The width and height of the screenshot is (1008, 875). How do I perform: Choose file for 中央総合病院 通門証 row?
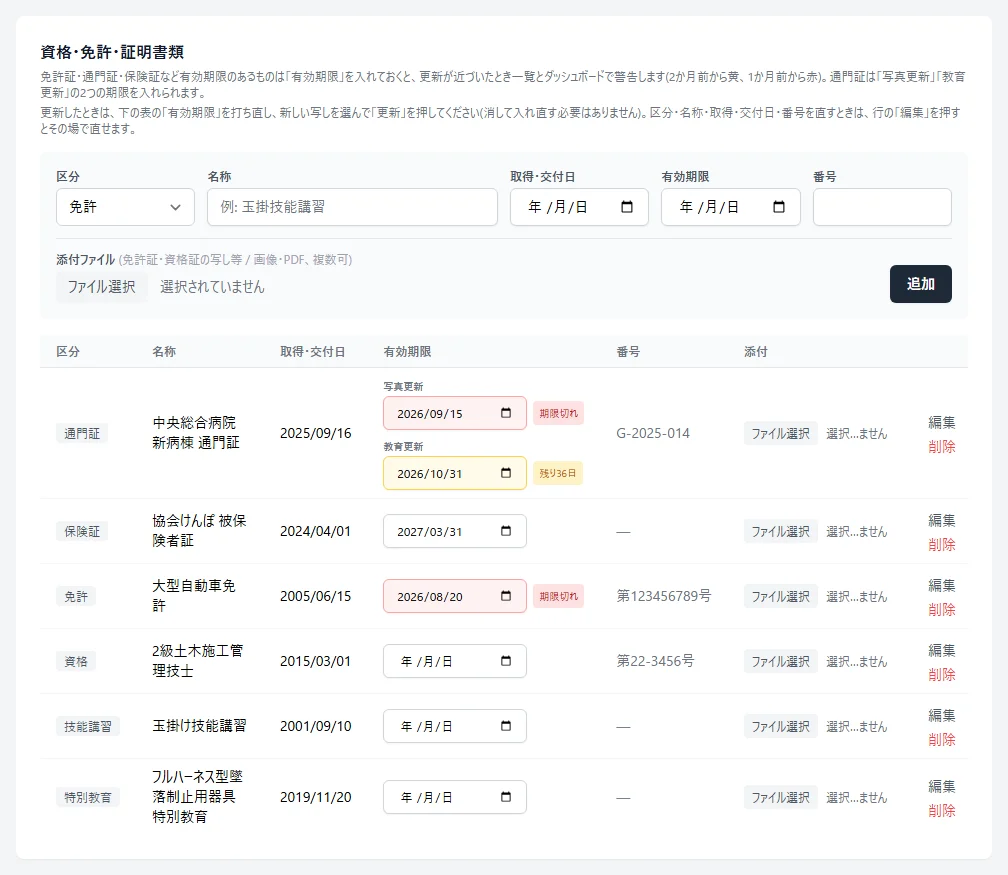(x=780, y=434)
